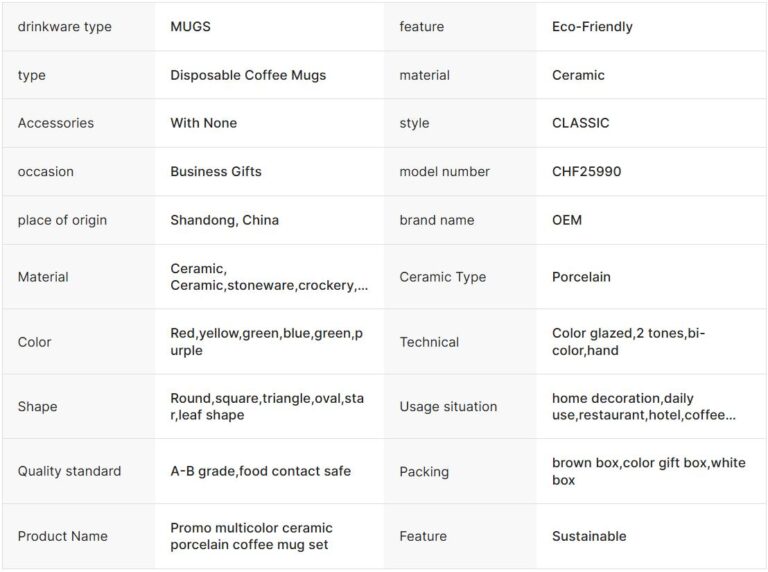
Task: Select the Usage situation label
Action: [448, 407]
